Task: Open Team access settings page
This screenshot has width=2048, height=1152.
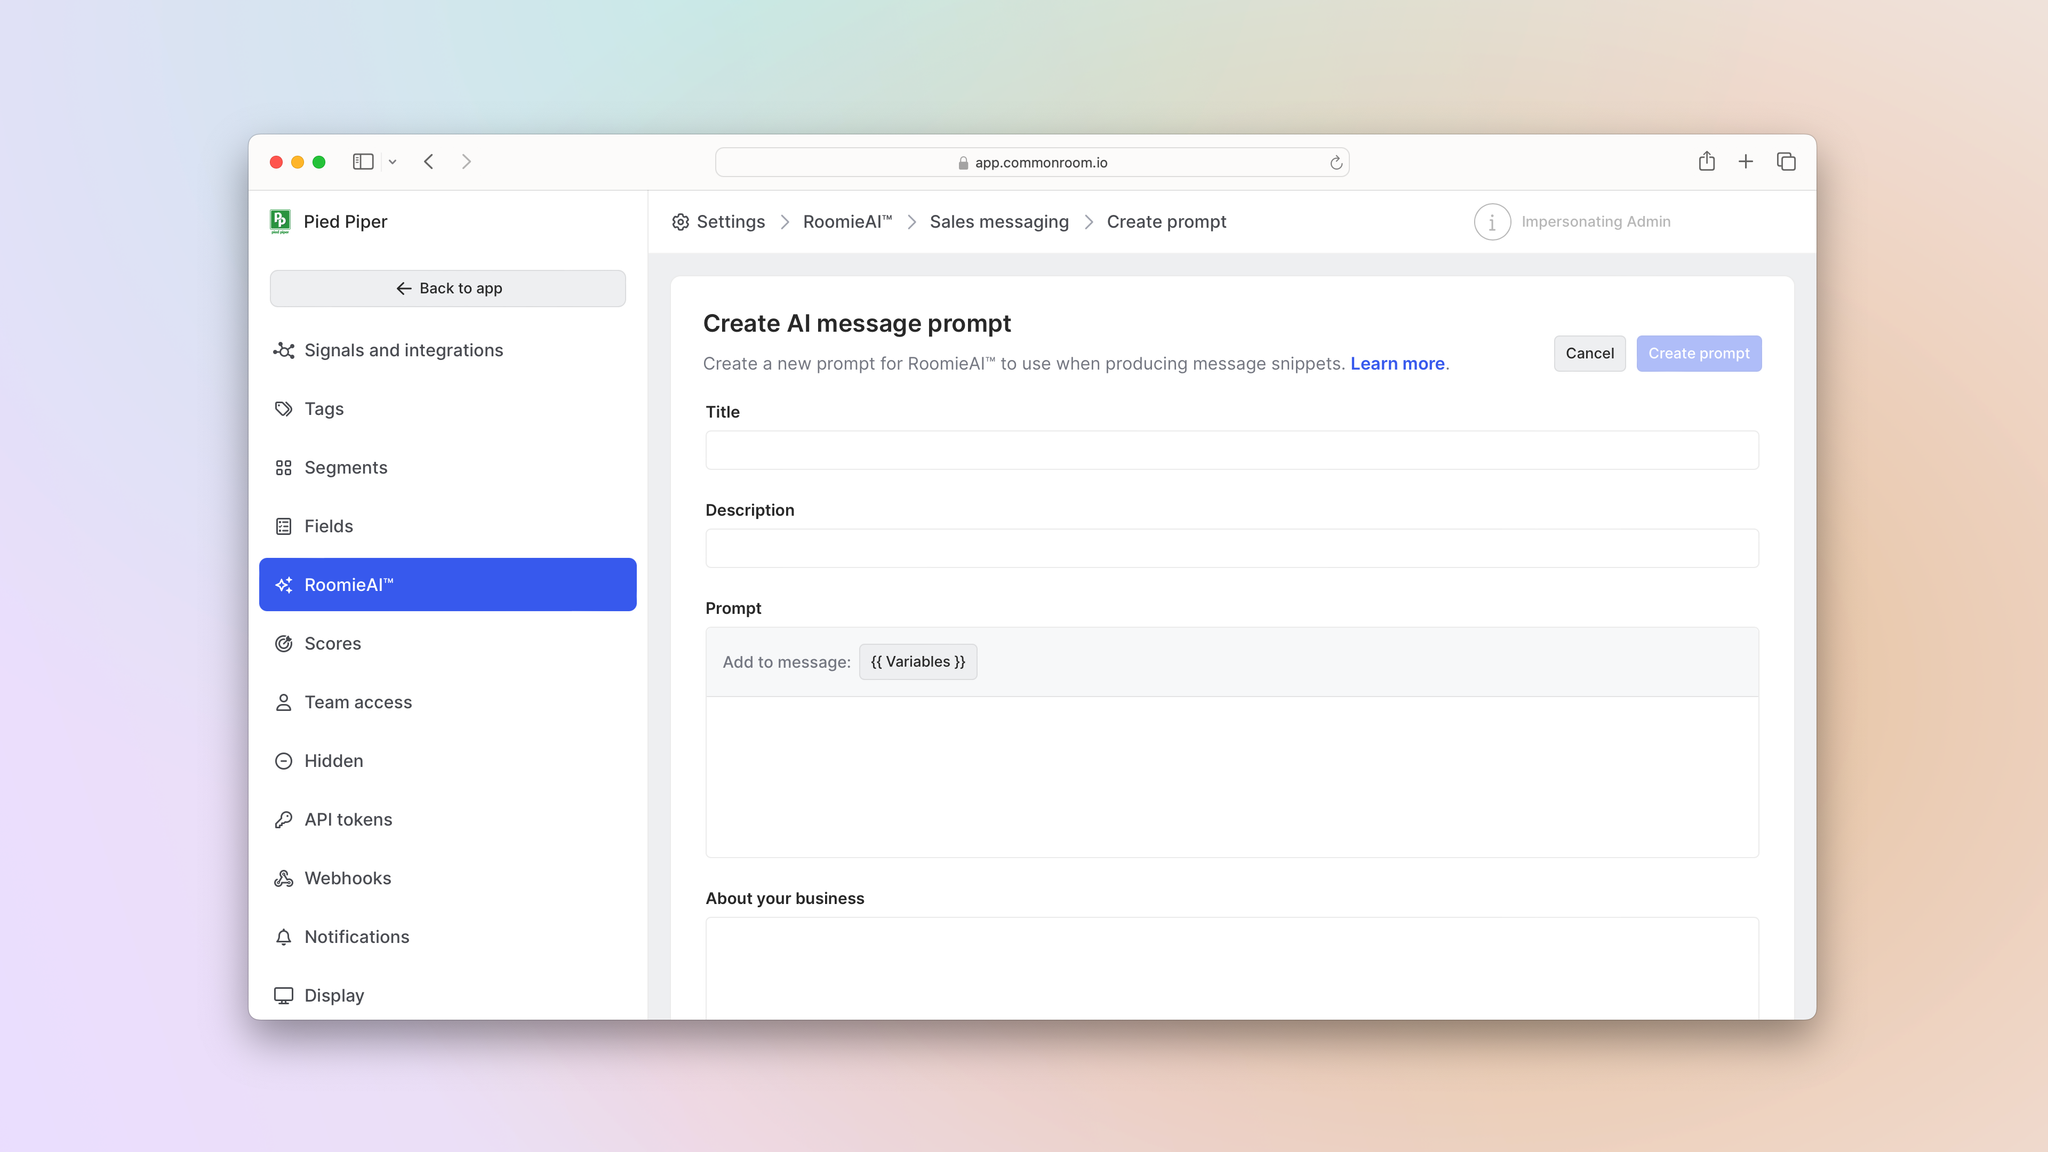Action: point(447,702)
